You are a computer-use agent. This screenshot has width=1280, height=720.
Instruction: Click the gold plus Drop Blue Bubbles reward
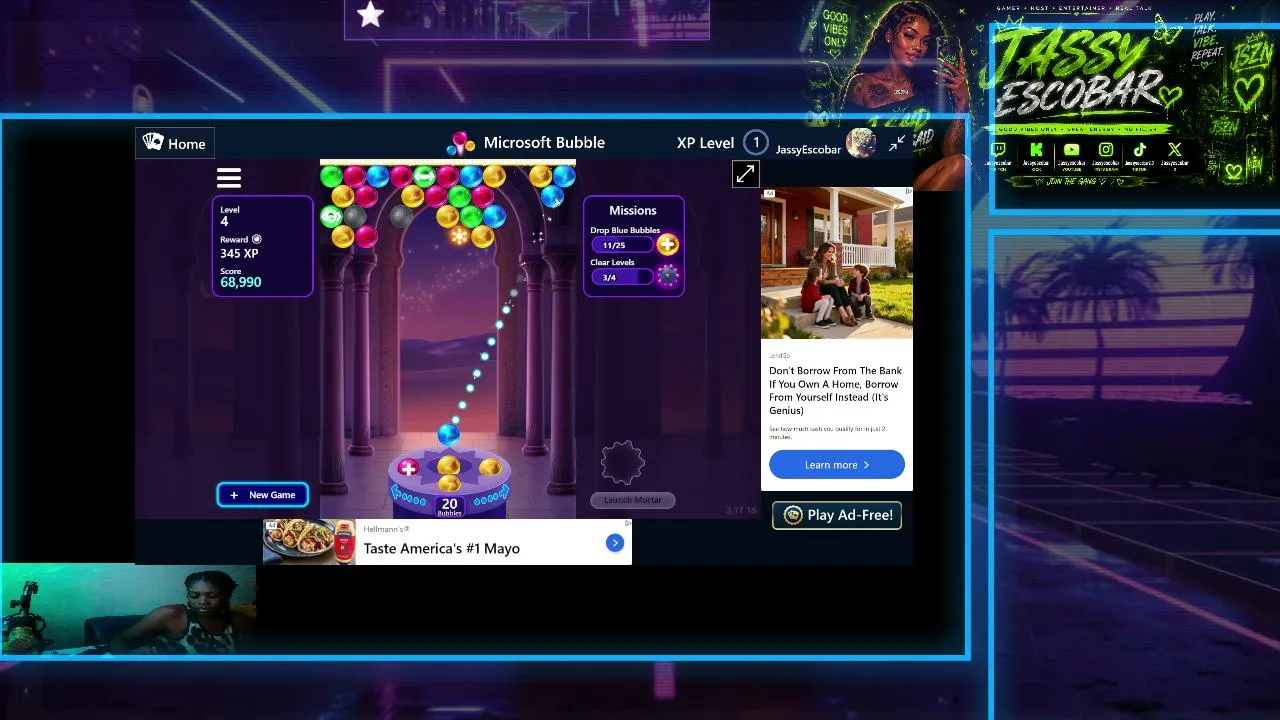click(x=667, y=244)
